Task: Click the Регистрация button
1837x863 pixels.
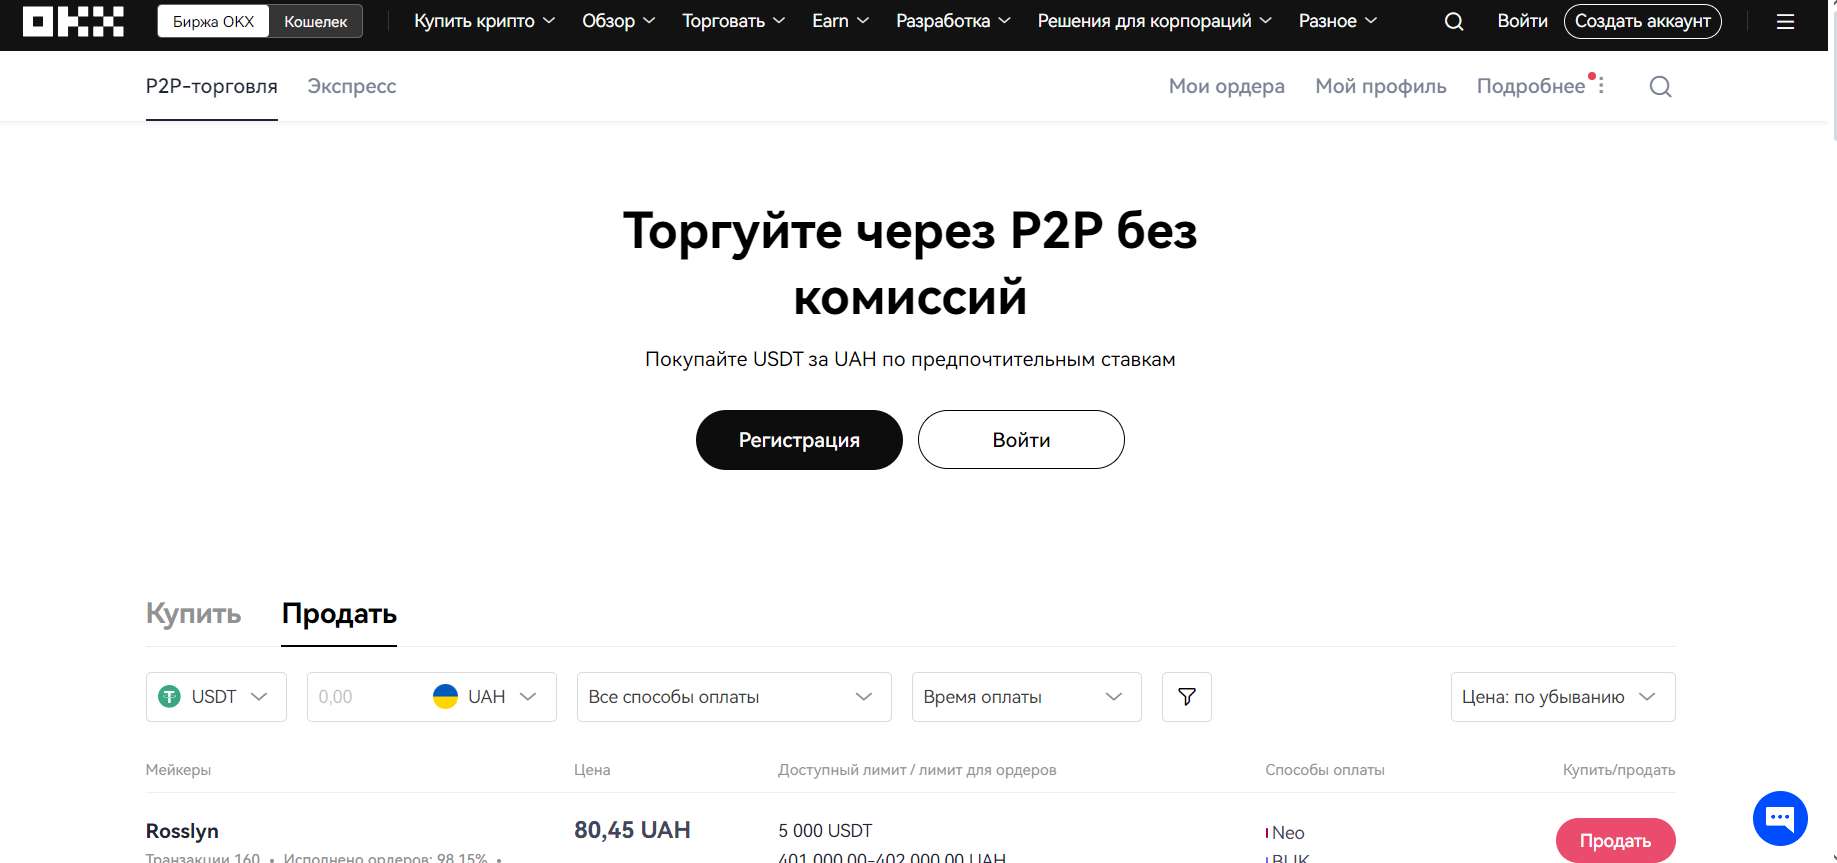Action: (x=799, y=440)
